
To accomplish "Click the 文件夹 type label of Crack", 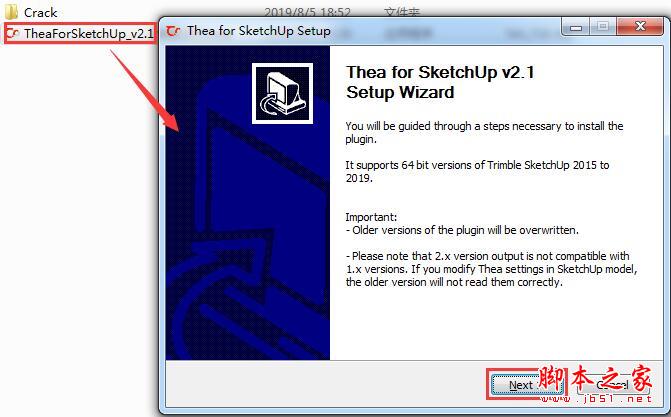I will pos(401,12).
